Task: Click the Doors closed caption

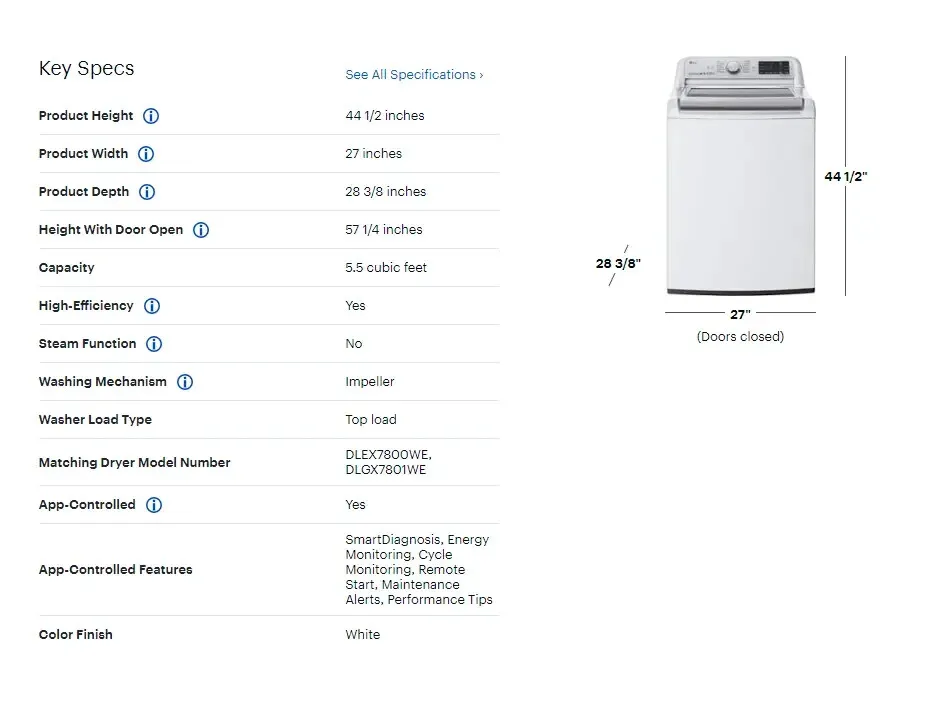Action: [x=740, y=337]
